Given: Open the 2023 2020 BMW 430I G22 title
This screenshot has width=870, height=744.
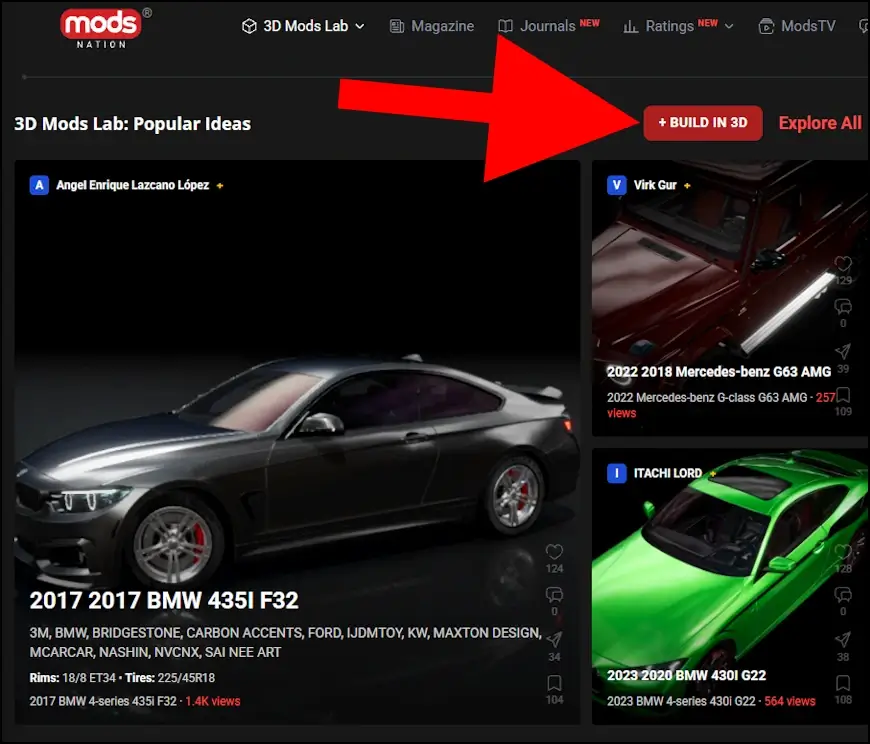Looking at the screenshot, I should (686, 675).
